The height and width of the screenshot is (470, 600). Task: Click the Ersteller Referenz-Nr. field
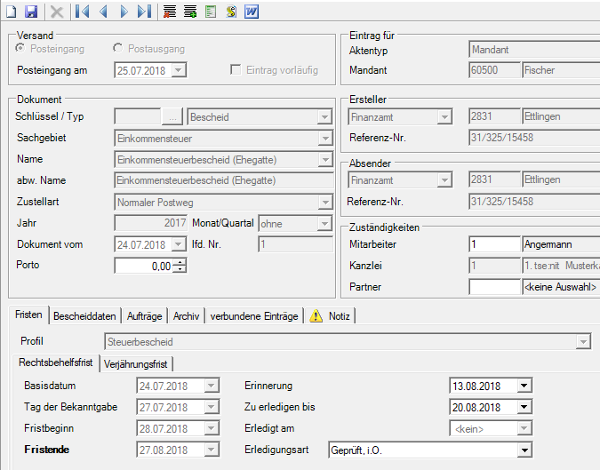534,137
